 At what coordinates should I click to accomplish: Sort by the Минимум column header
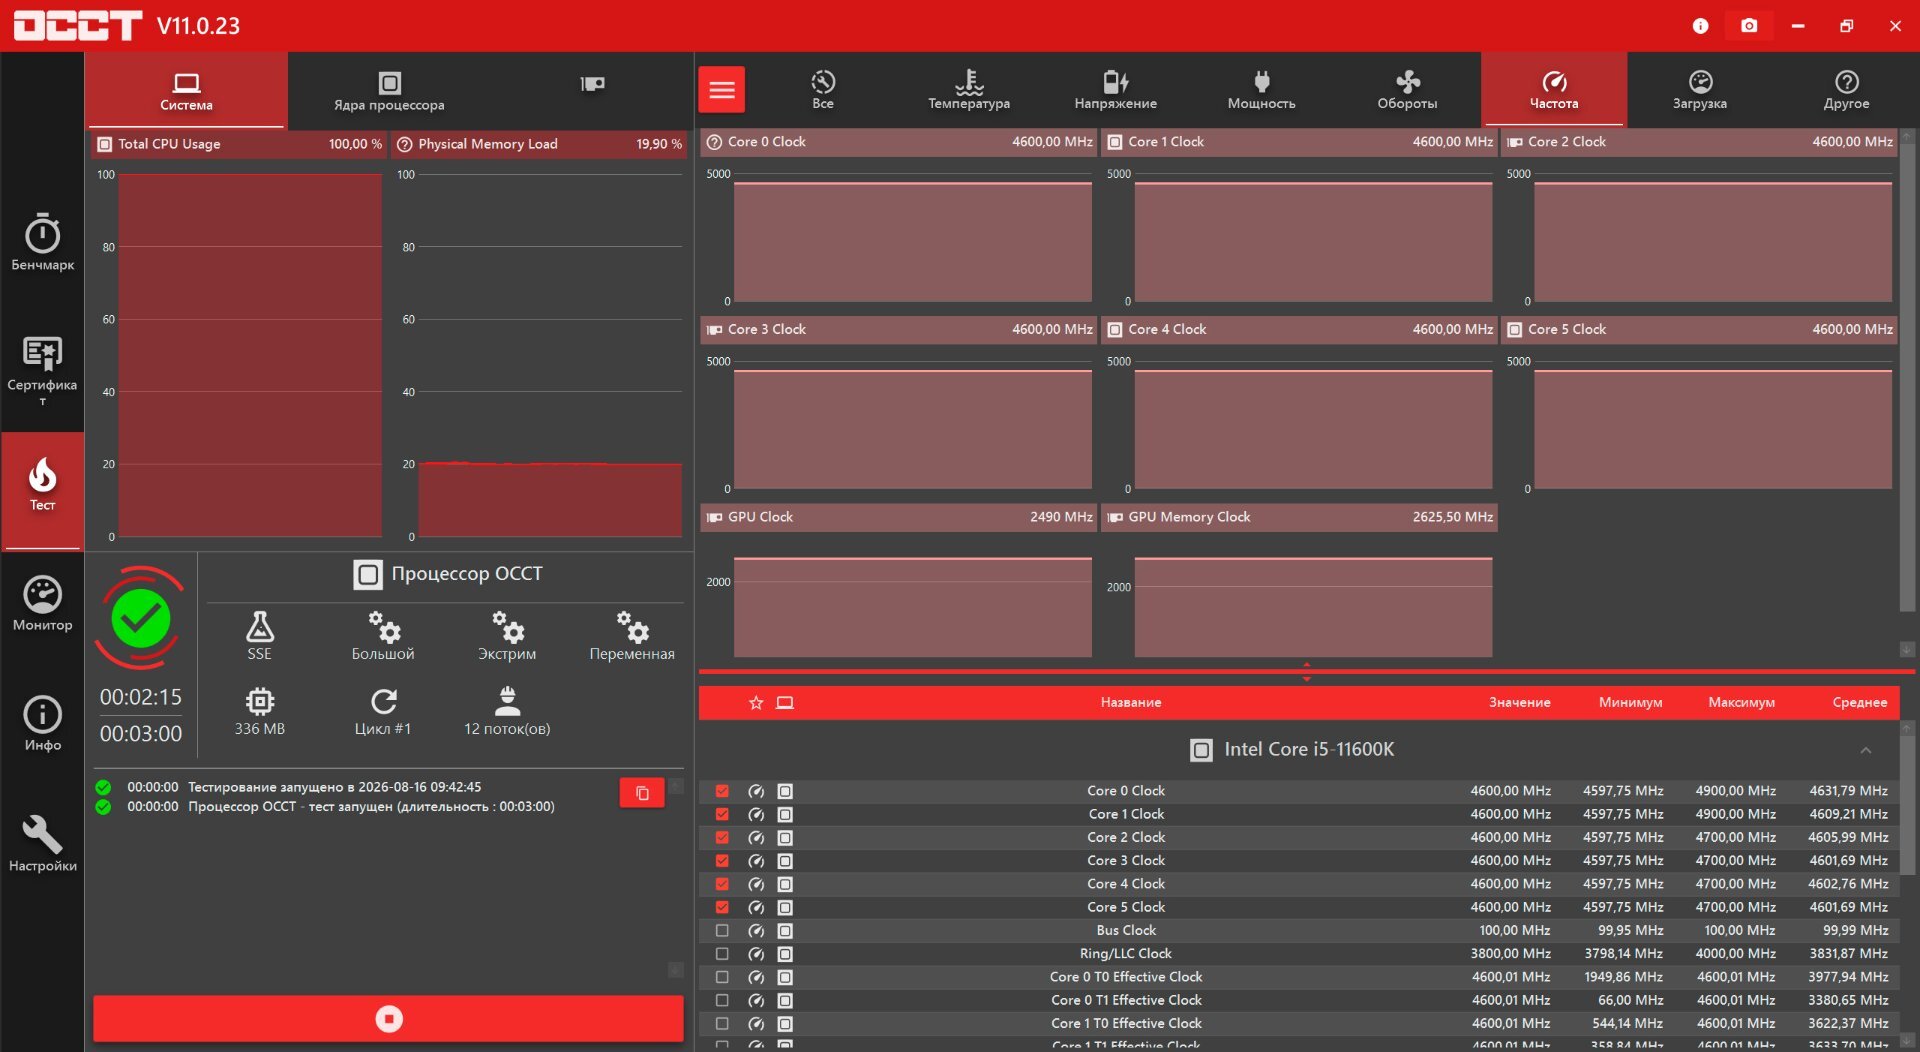[1630, 703]
